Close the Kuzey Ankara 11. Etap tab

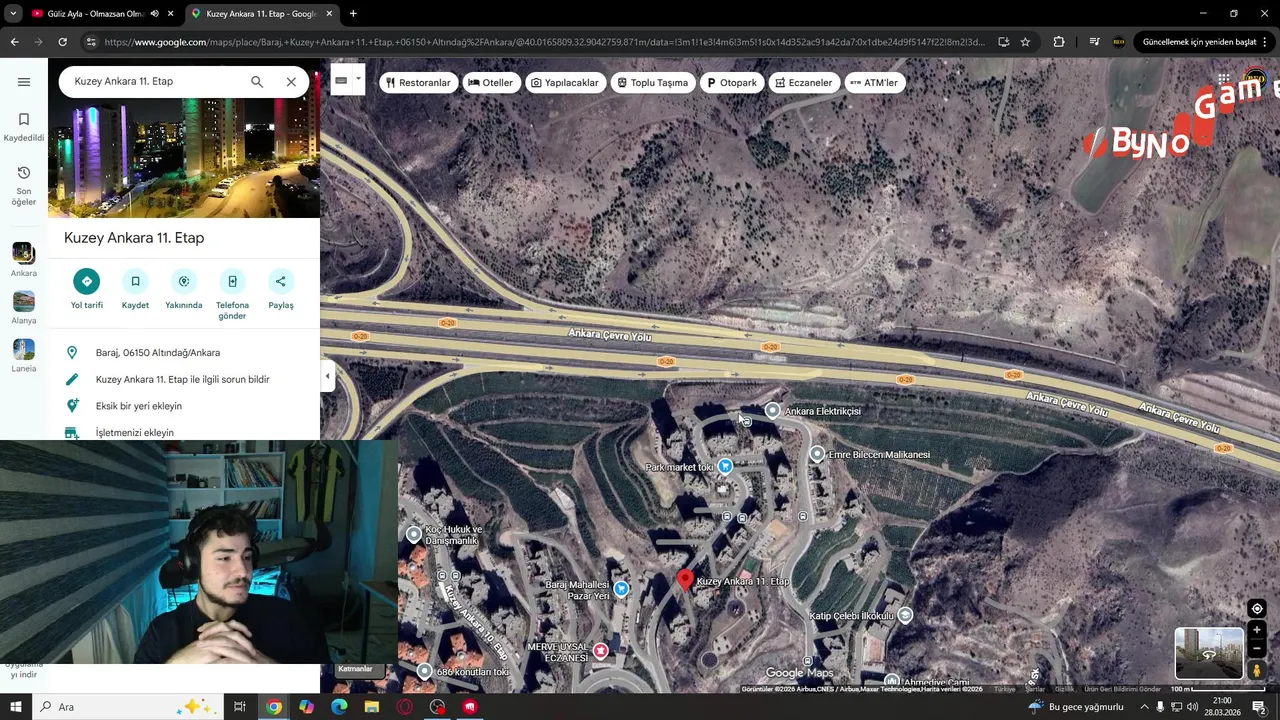(x=330, y=14)
